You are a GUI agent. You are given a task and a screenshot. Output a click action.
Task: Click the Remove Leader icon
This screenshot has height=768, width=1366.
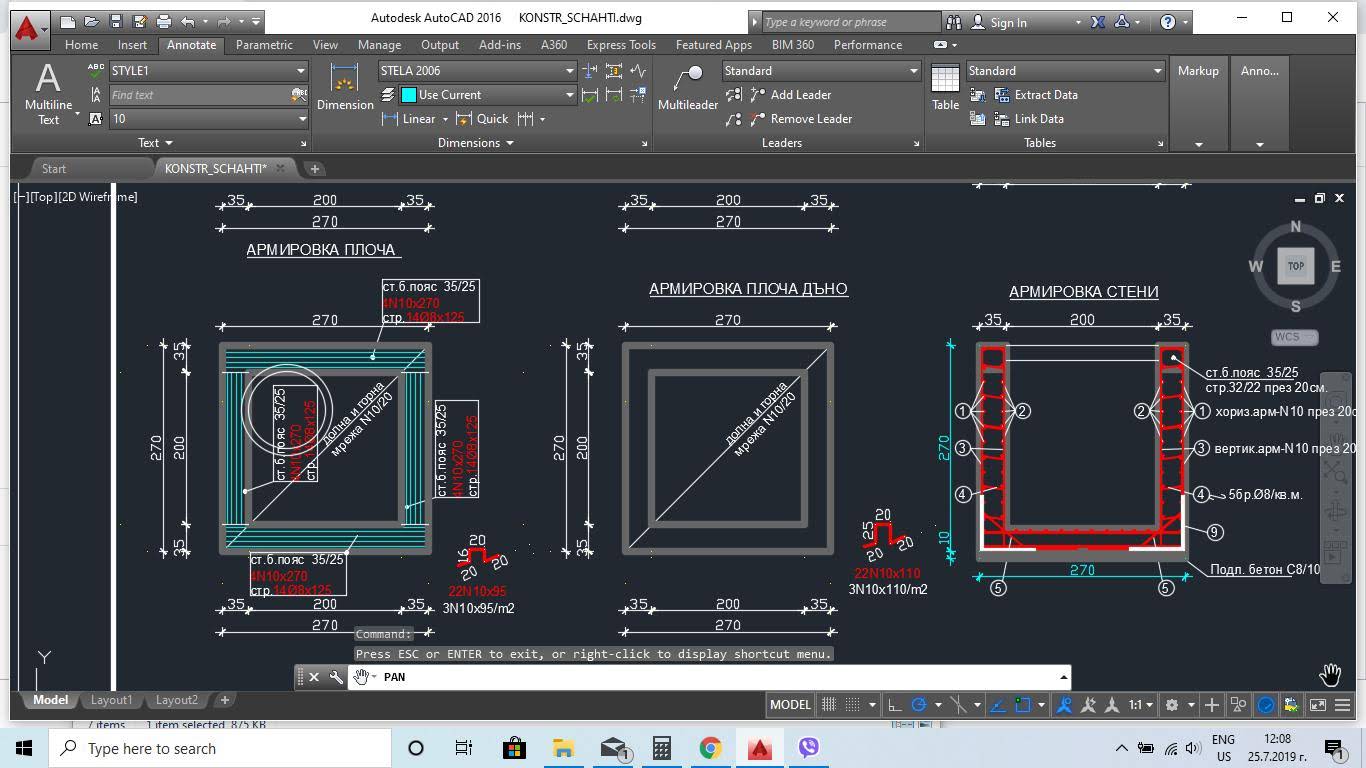click(733, 119)
